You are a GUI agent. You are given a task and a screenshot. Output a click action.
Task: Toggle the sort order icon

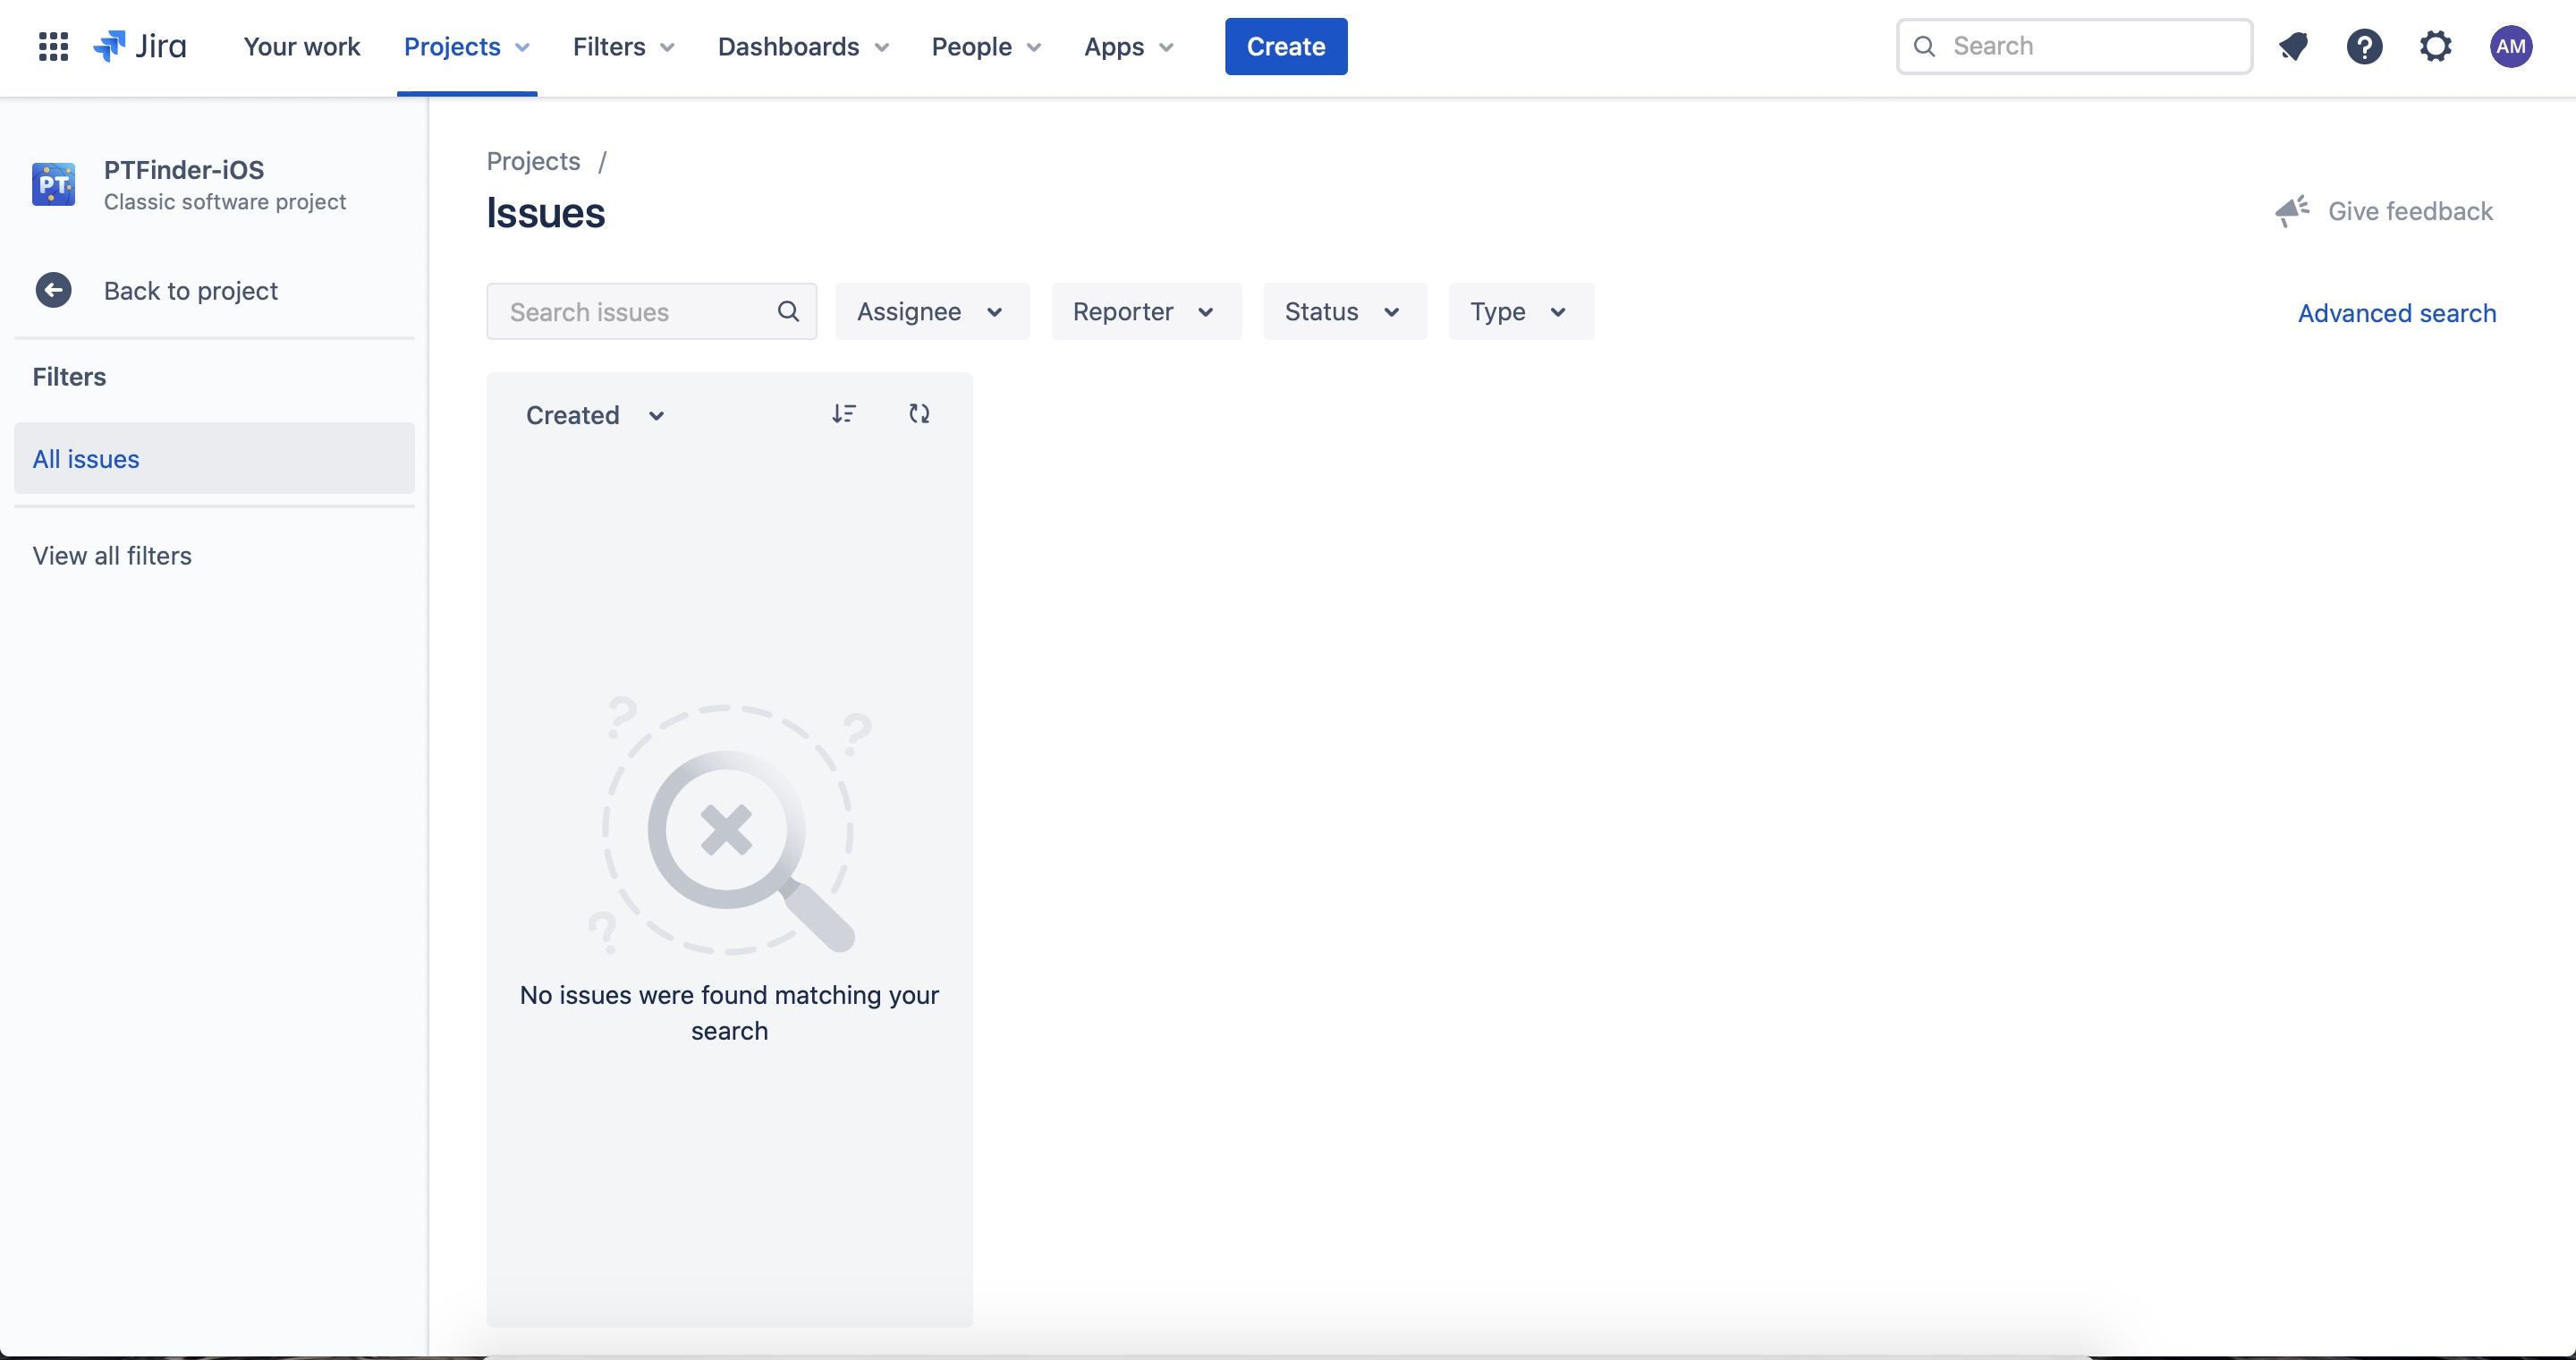(844, 414)
